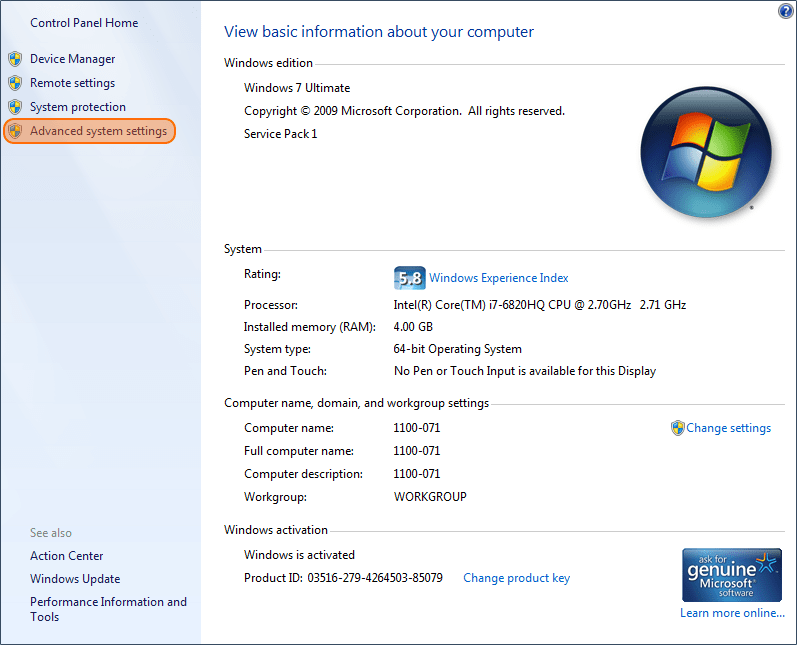Follow the Learn more online link
Viewport: 797px width, 645px height.
tap(732, 613)
